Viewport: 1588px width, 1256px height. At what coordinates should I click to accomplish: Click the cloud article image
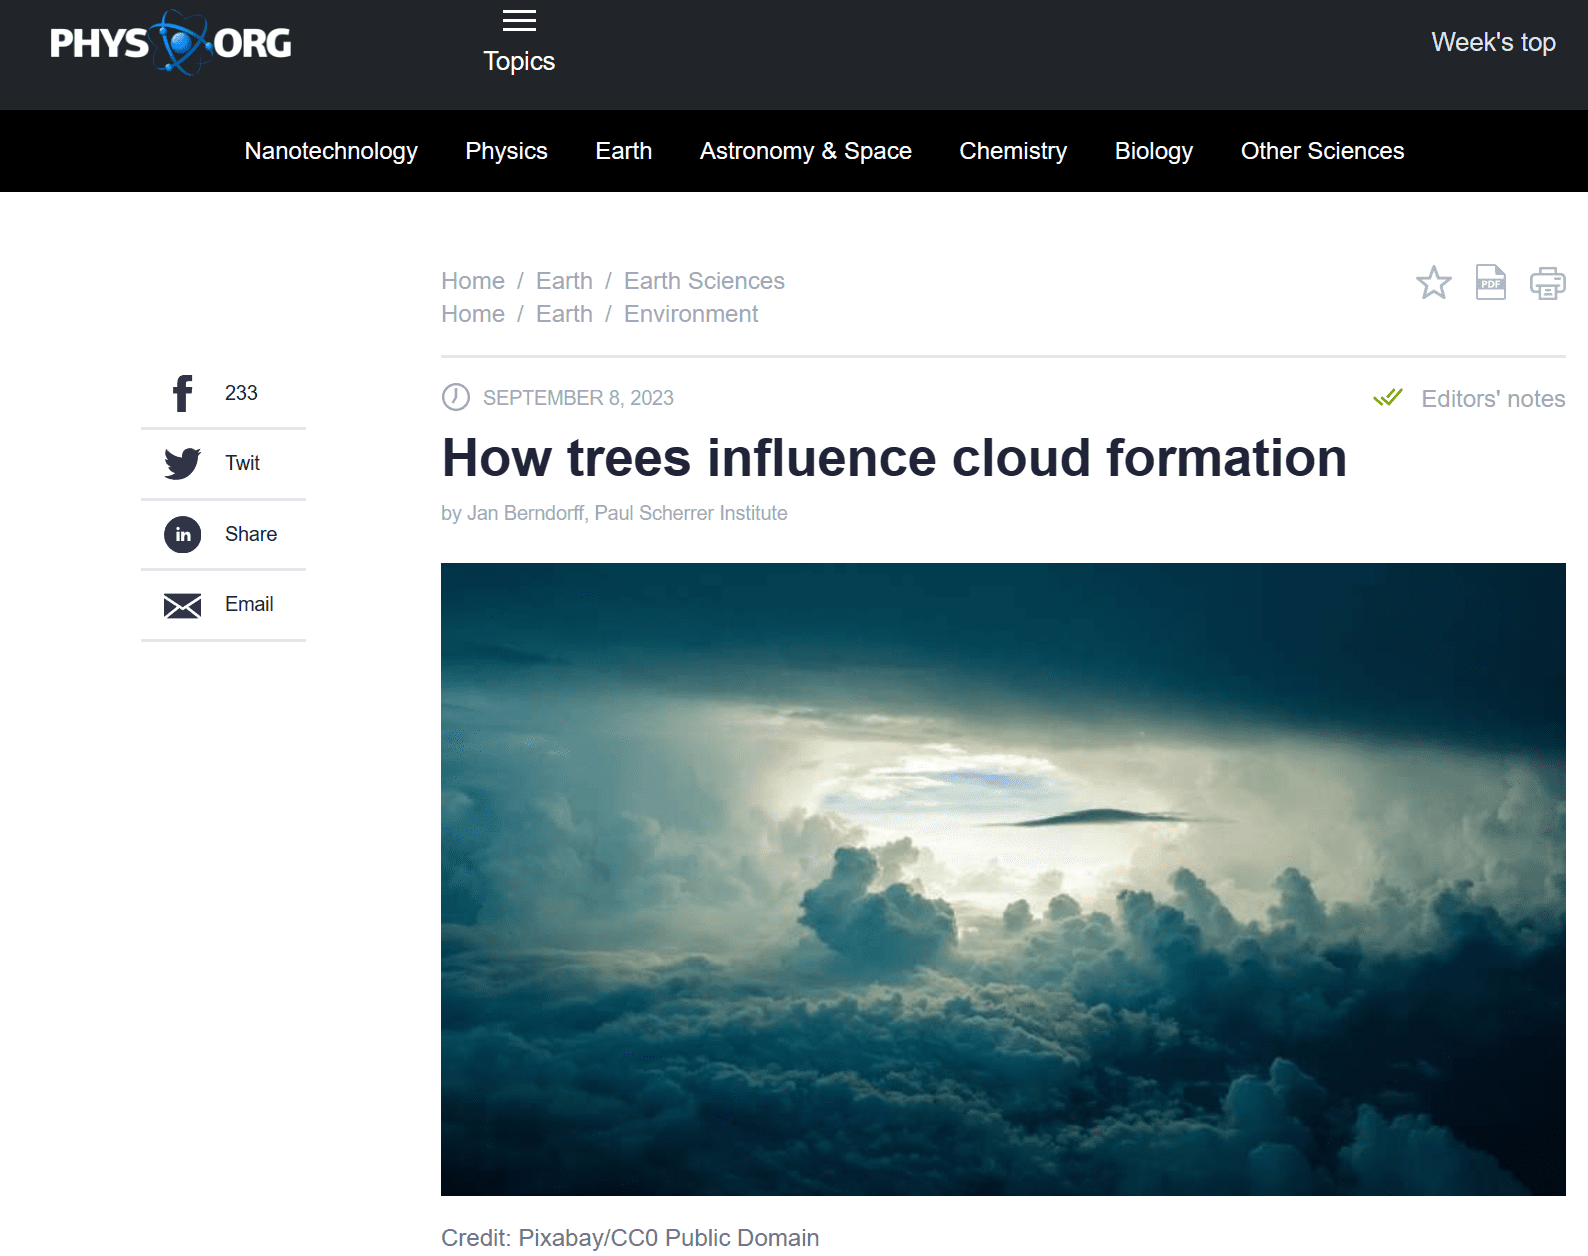coord(1003,879)
